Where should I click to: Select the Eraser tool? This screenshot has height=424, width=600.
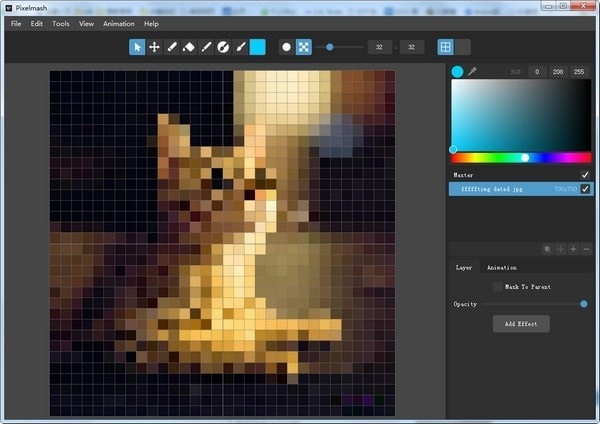pos(188,47)
